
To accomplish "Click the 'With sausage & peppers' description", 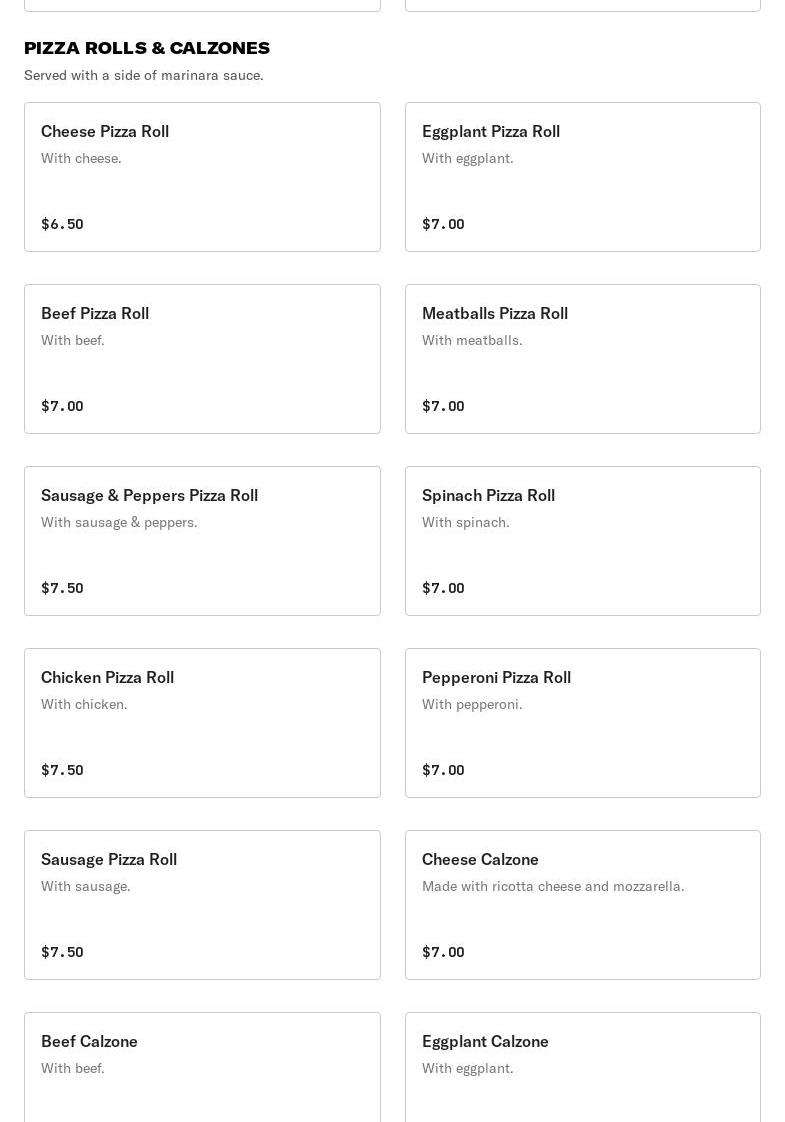I will [x=119, y=522].
